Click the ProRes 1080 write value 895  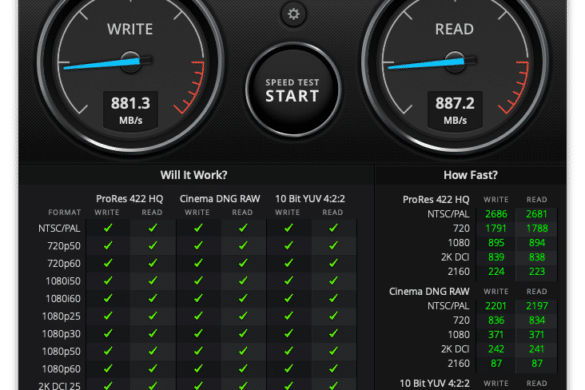496,243
